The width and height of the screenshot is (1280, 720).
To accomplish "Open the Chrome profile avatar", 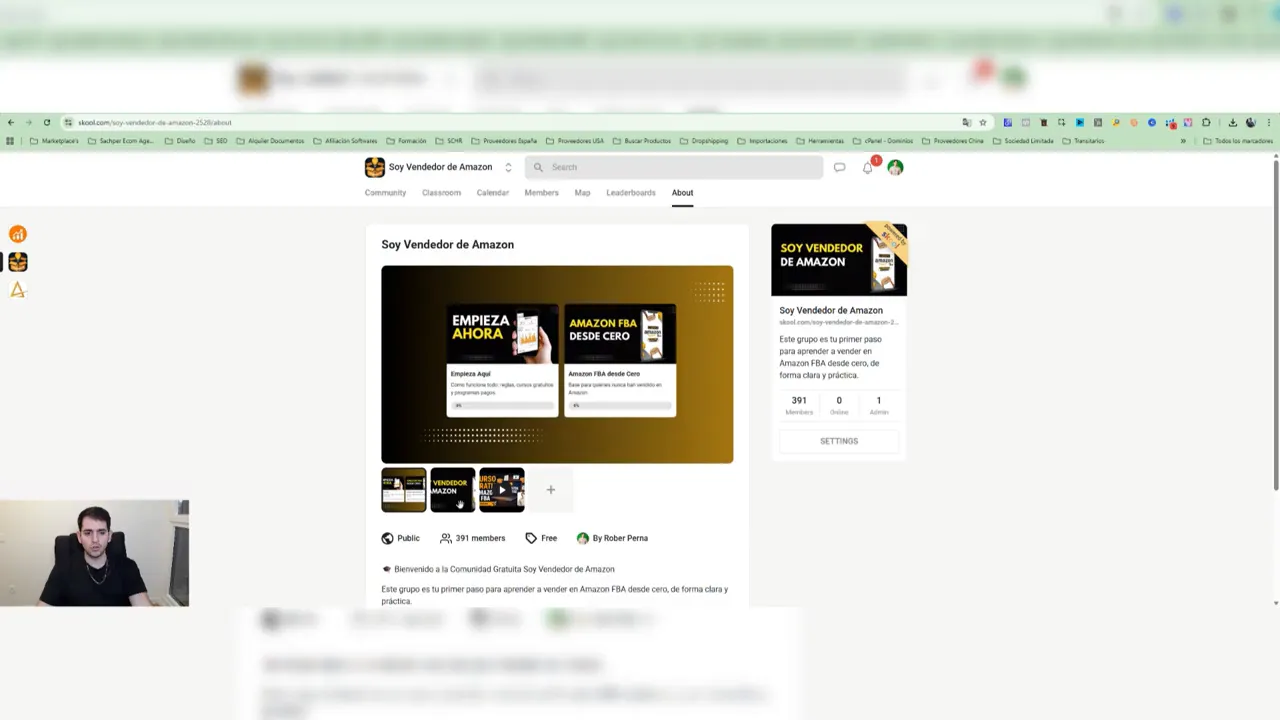I will click(1250, 122).
